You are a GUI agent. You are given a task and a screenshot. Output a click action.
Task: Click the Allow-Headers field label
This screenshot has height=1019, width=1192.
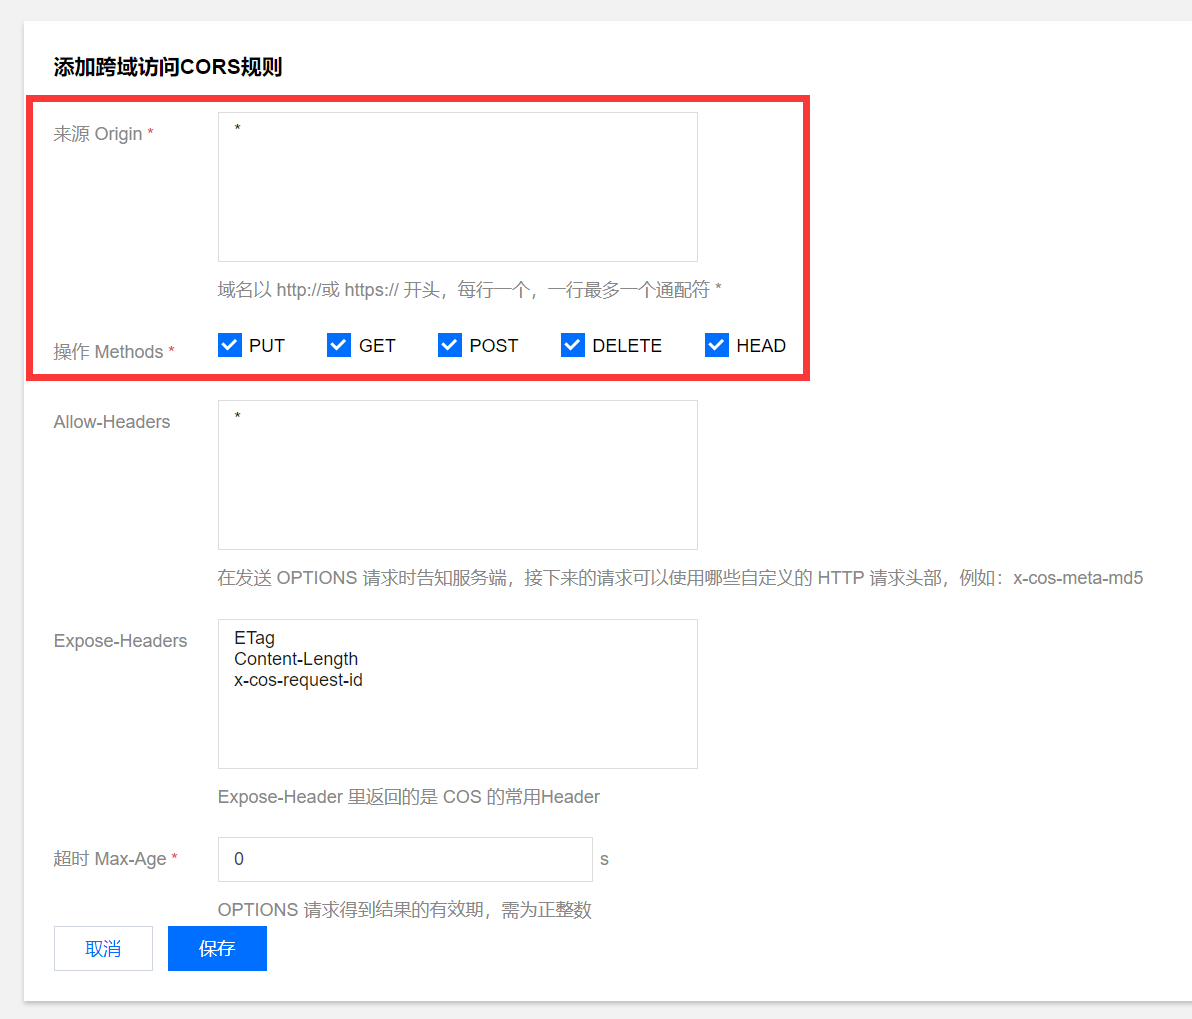pos(112,422)
